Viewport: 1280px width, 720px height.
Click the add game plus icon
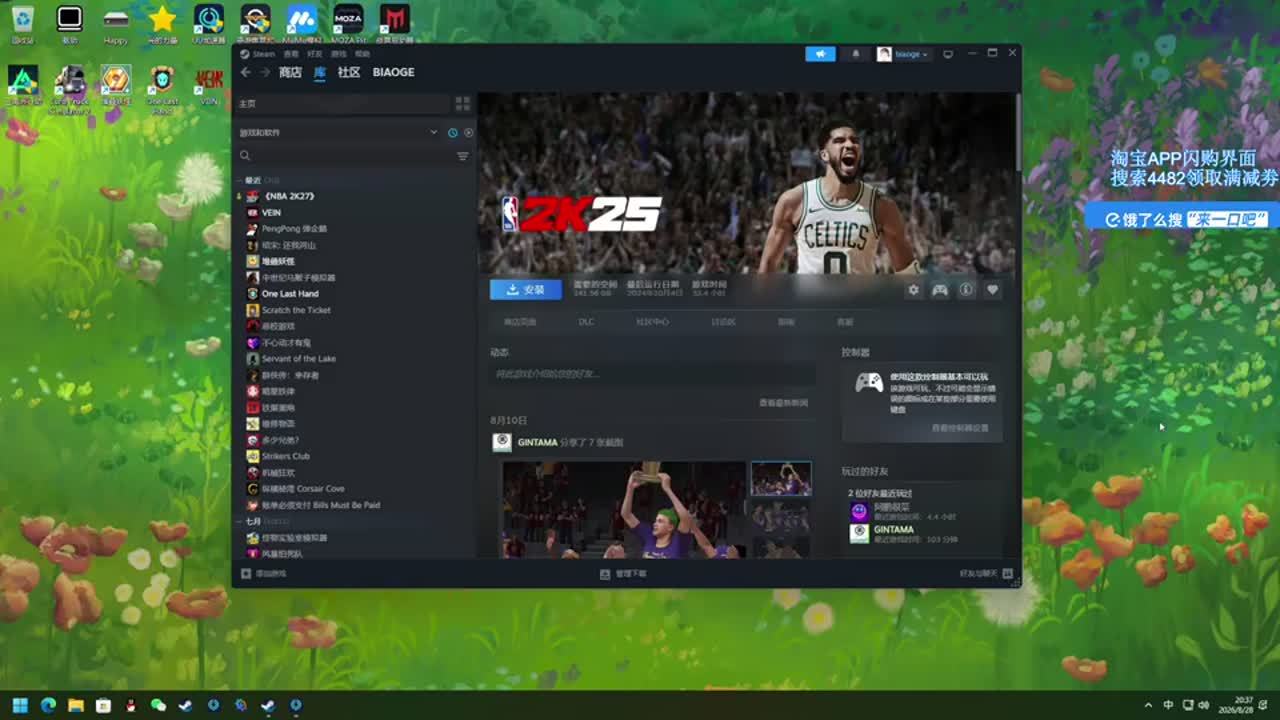246,574
